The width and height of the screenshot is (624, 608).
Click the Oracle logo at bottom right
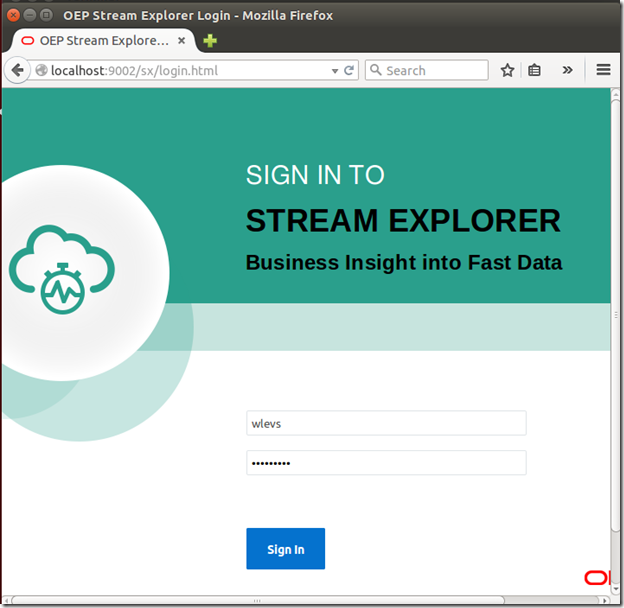tap(596, 578)
